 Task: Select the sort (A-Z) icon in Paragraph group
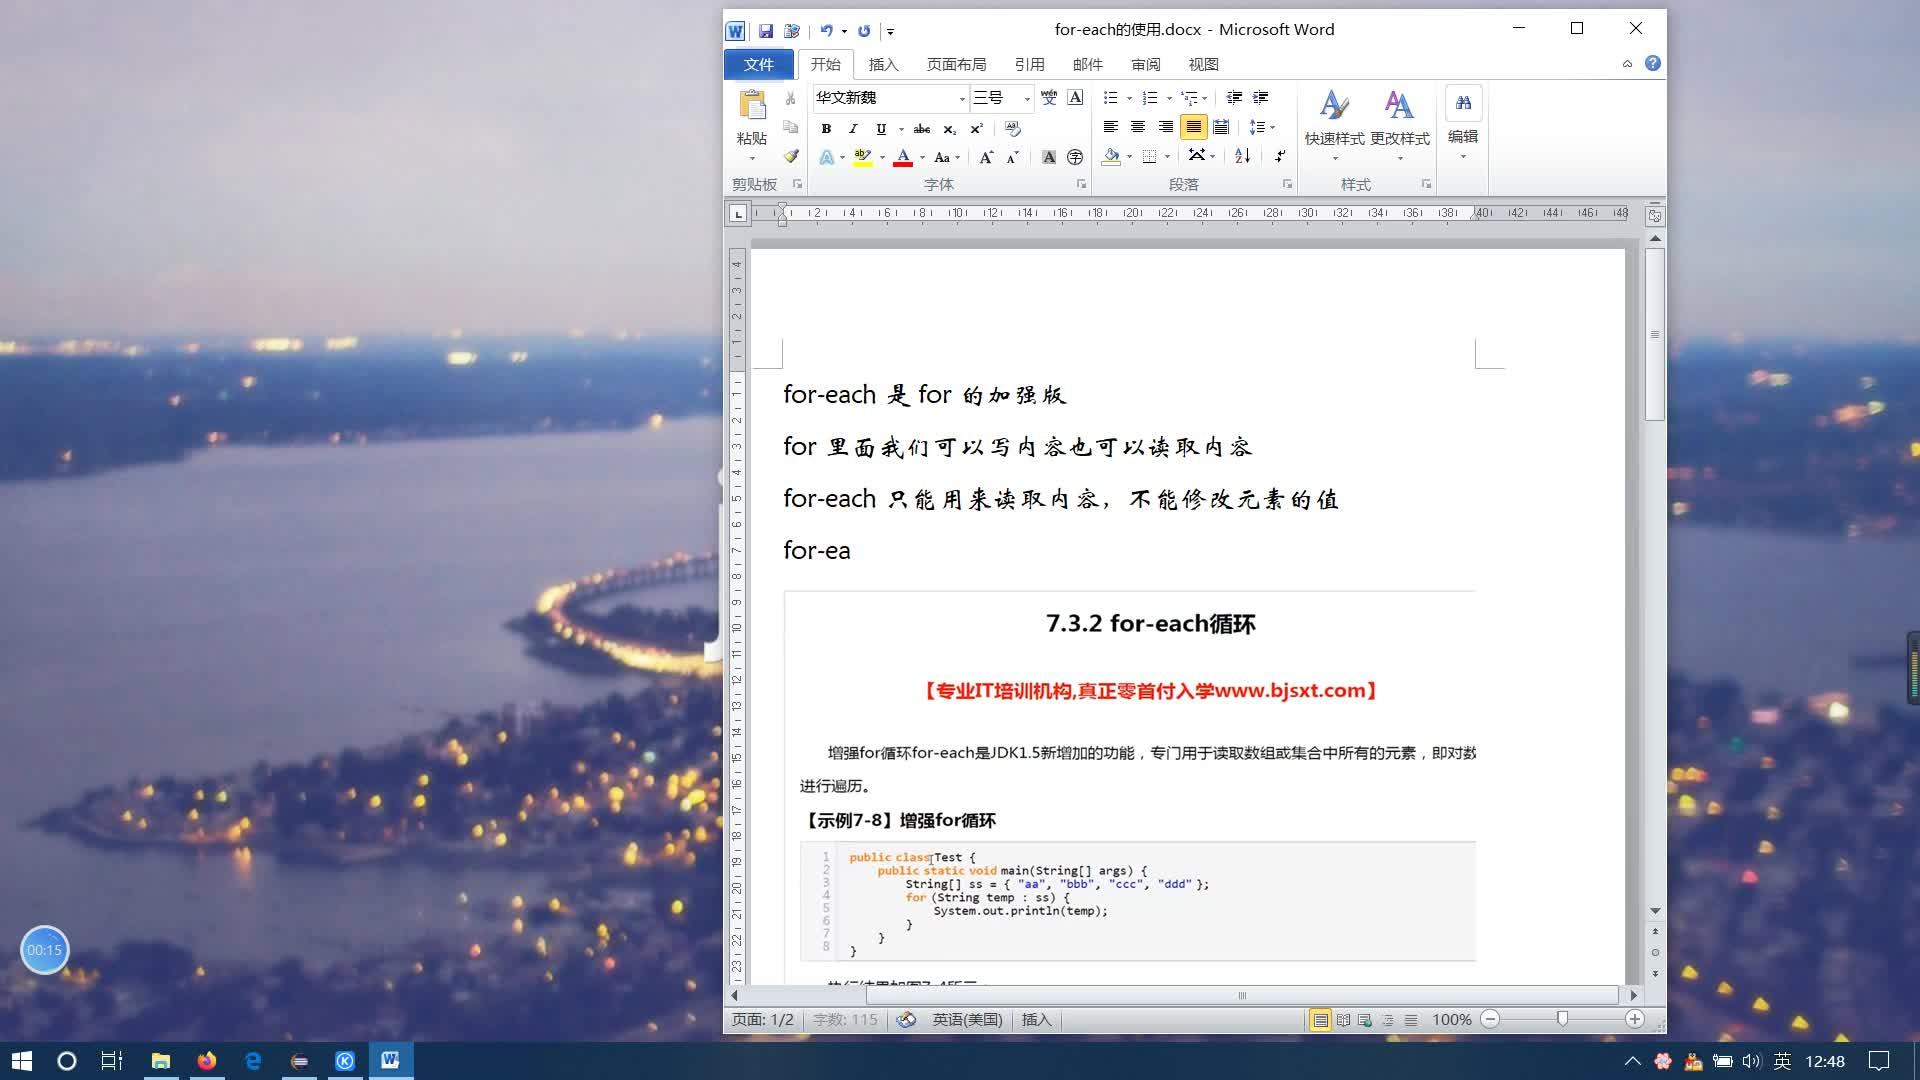coord(1242,156)
